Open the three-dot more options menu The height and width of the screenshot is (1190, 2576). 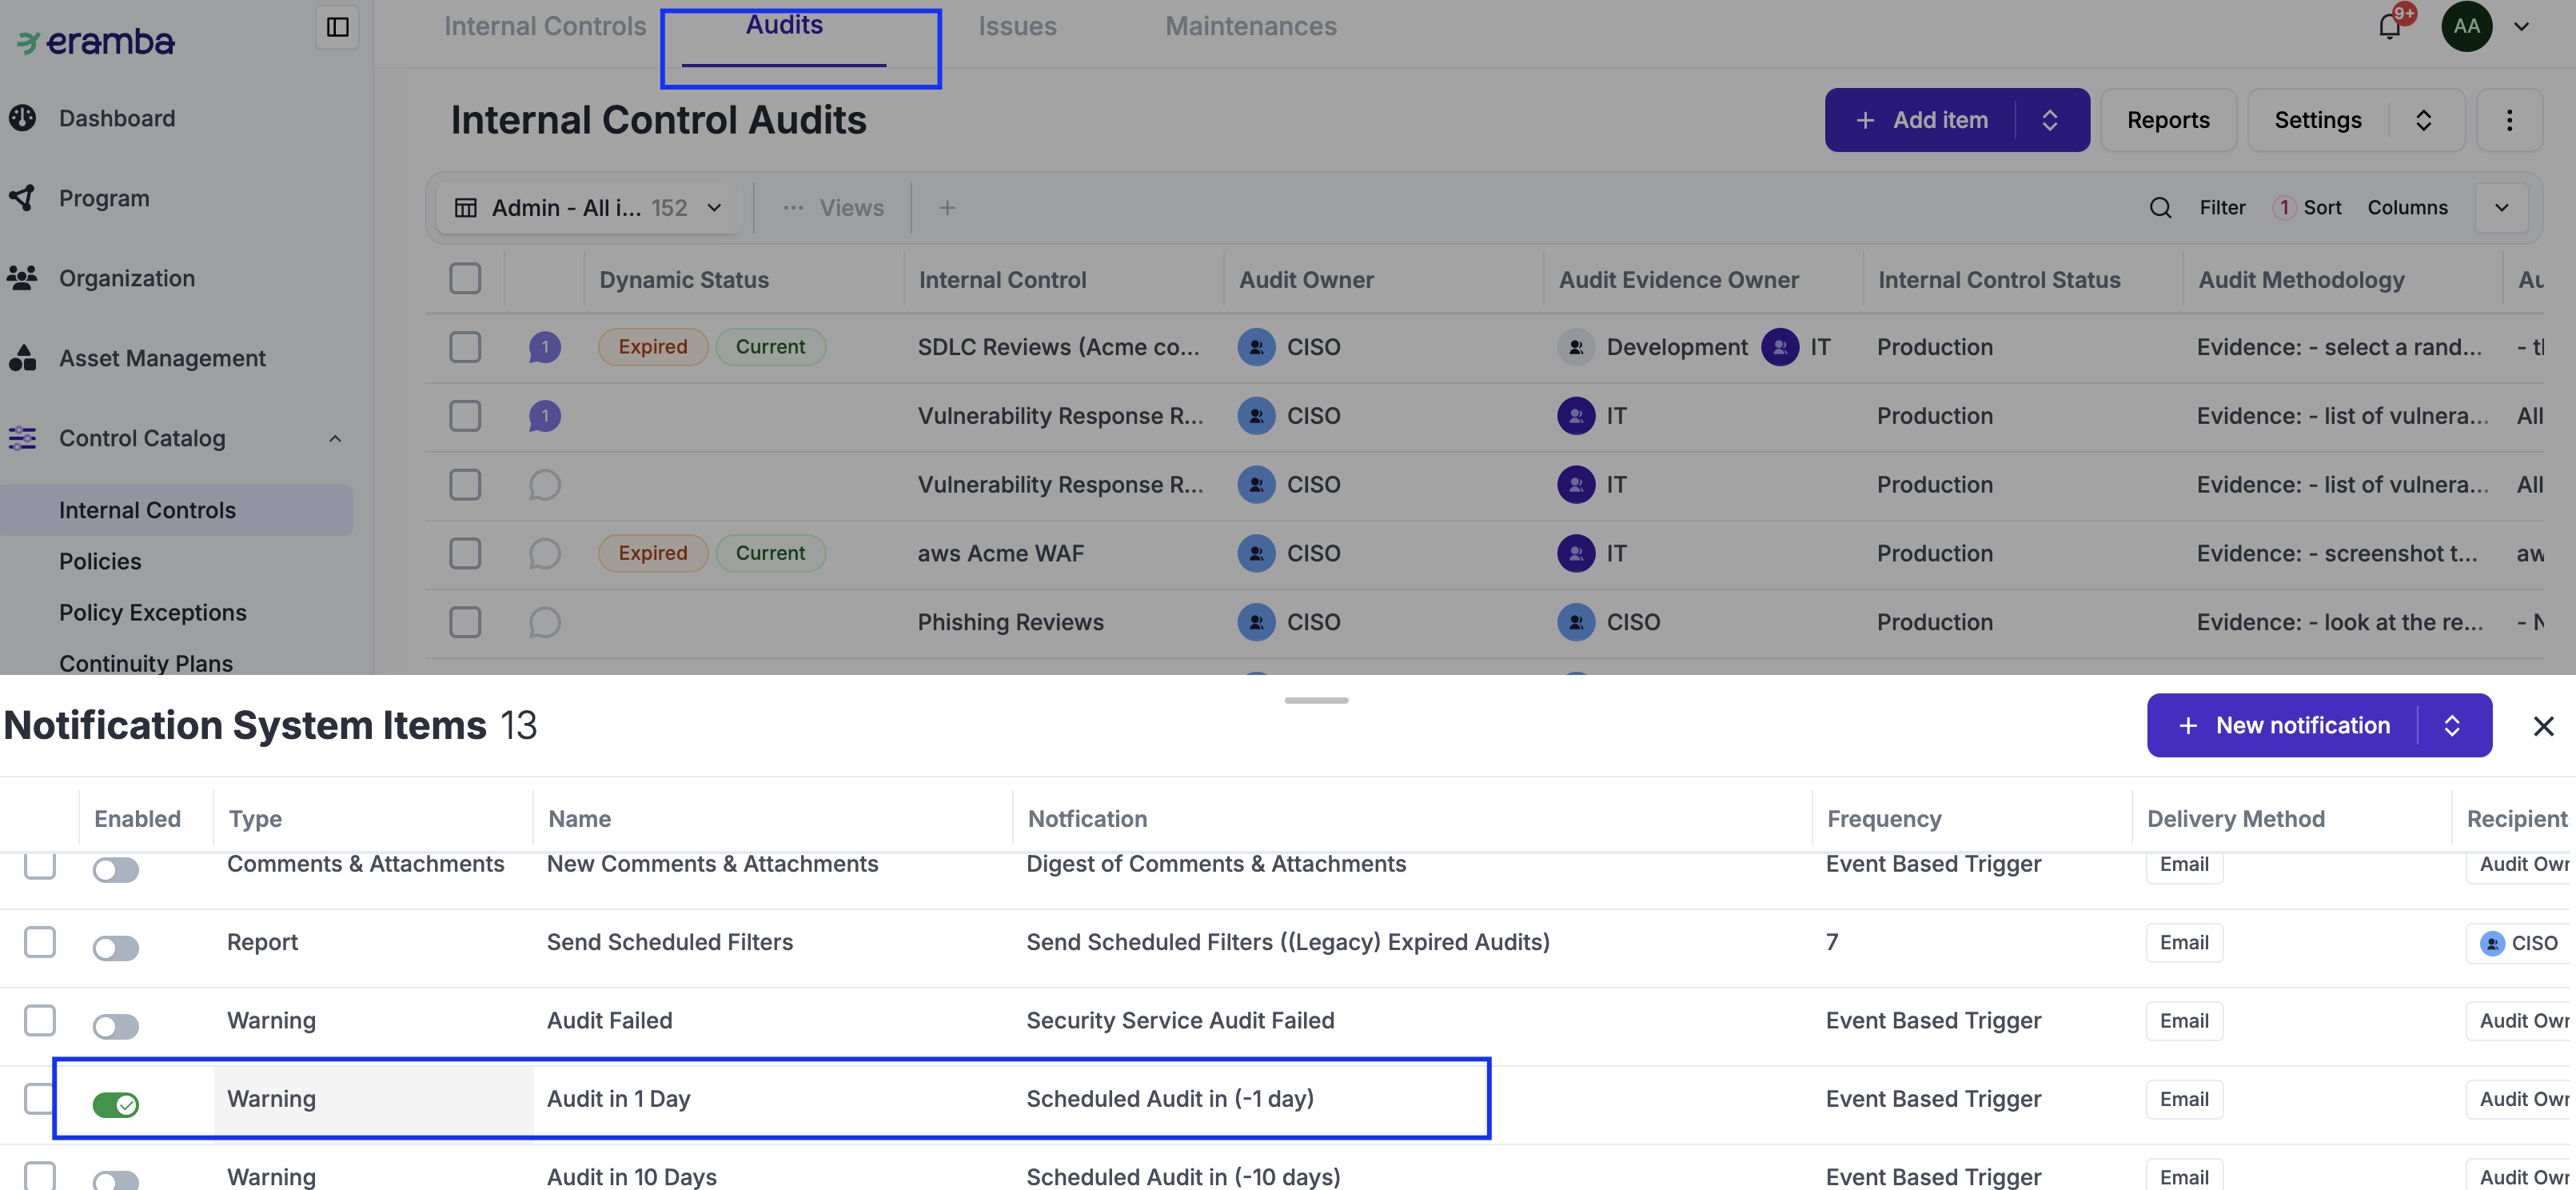tap(2509, 120)
